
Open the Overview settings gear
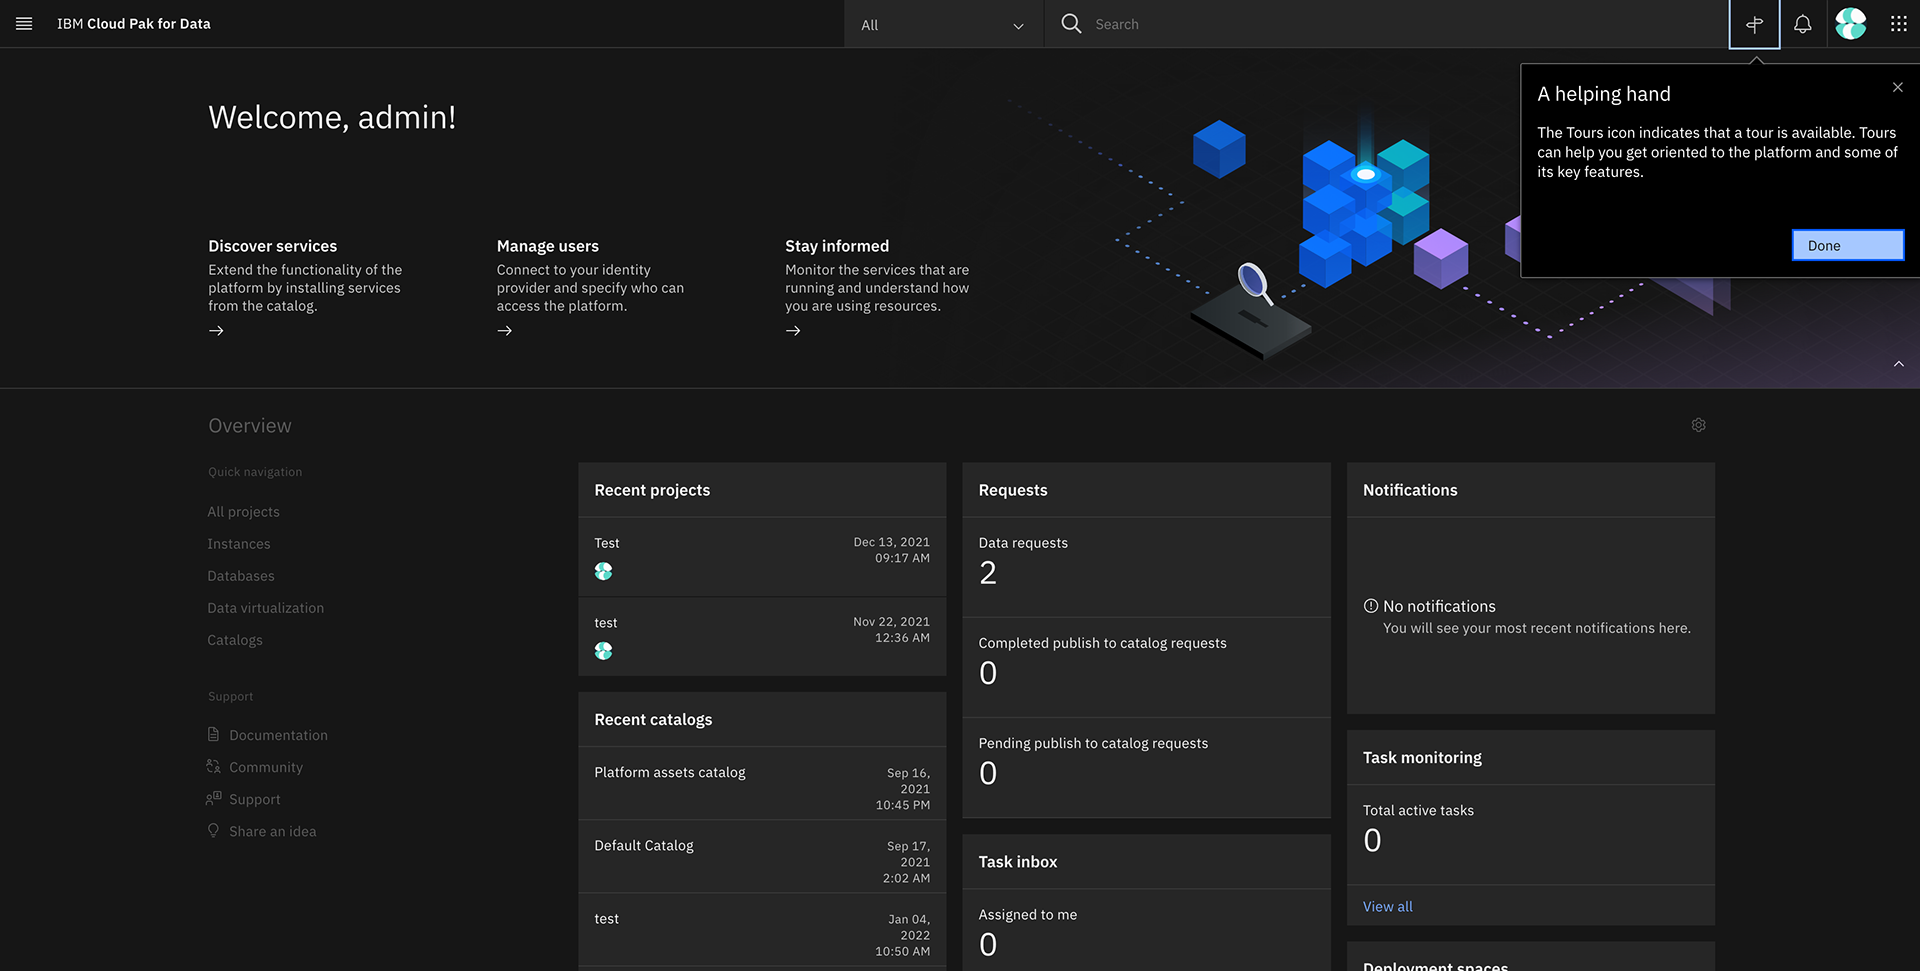point(1698,425)
